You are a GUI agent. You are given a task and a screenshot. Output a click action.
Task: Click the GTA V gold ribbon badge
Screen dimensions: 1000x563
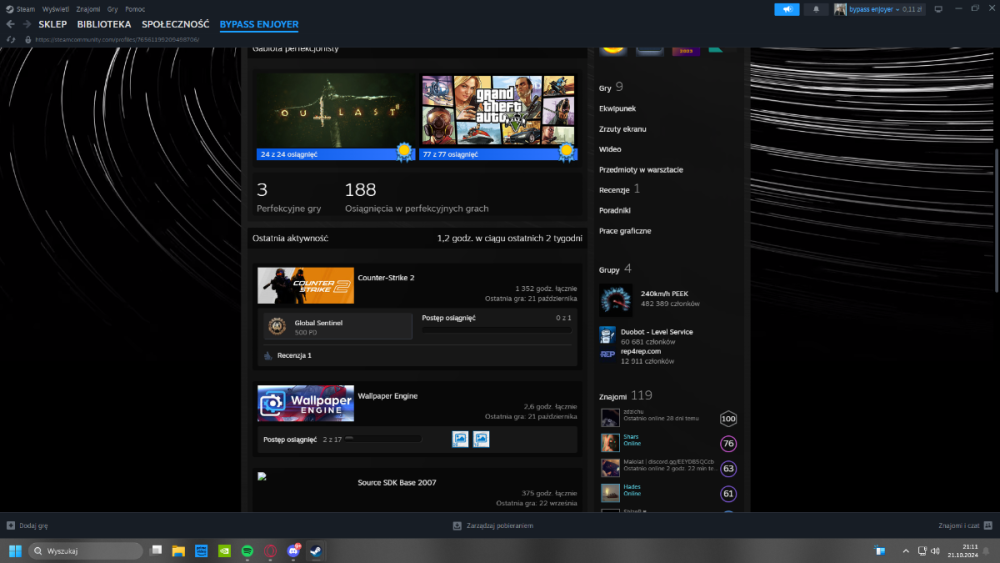(566, 152)
